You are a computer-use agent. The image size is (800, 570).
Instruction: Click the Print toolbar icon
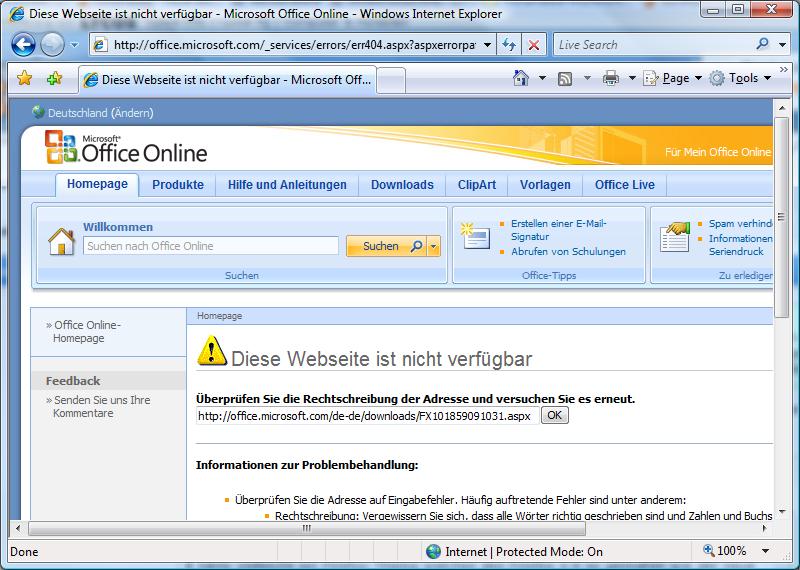tap(611, 78)
